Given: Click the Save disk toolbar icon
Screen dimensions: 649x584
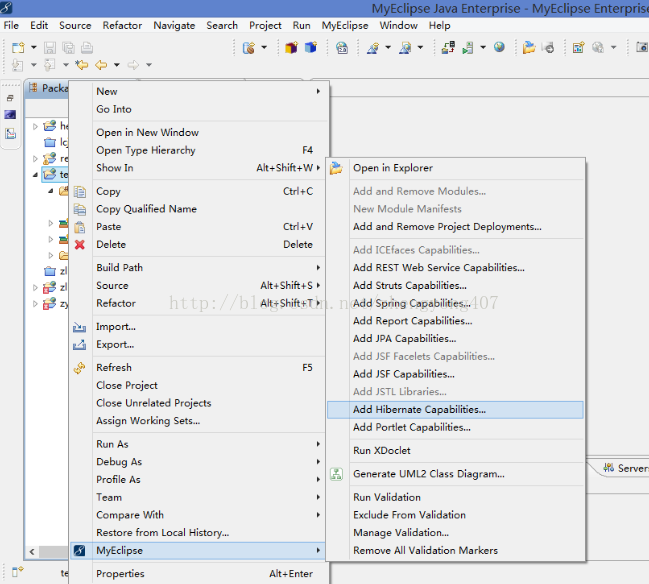Looking at the screenshot, I should pos(50,48).
